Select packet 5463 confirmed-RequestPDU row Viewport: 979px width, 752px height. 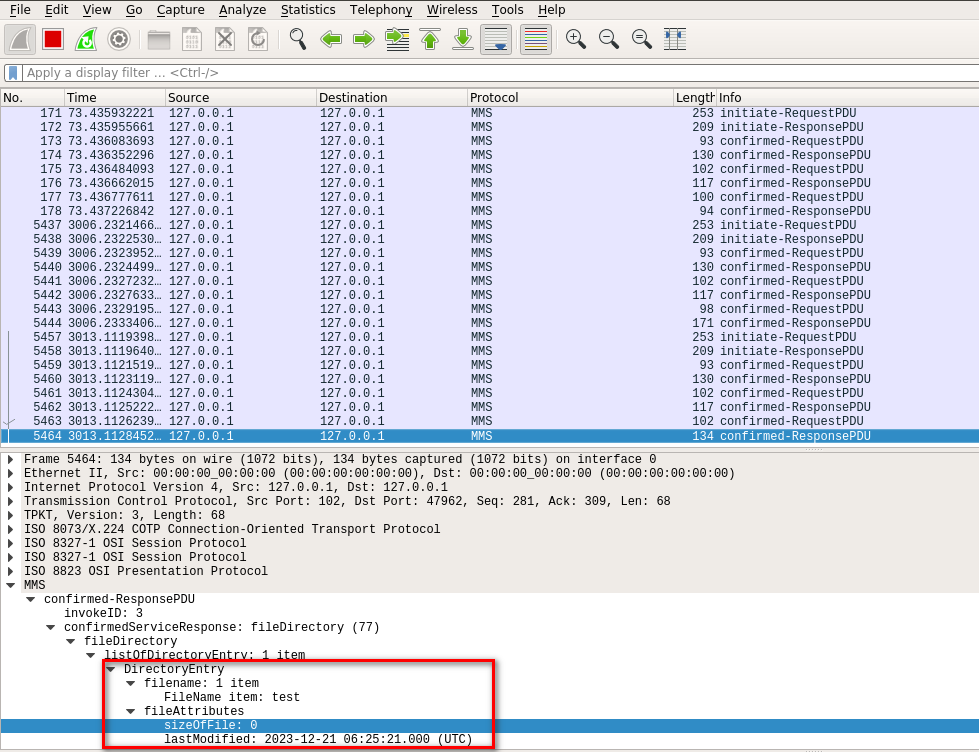pyautogui.click(x=490, y=421)
